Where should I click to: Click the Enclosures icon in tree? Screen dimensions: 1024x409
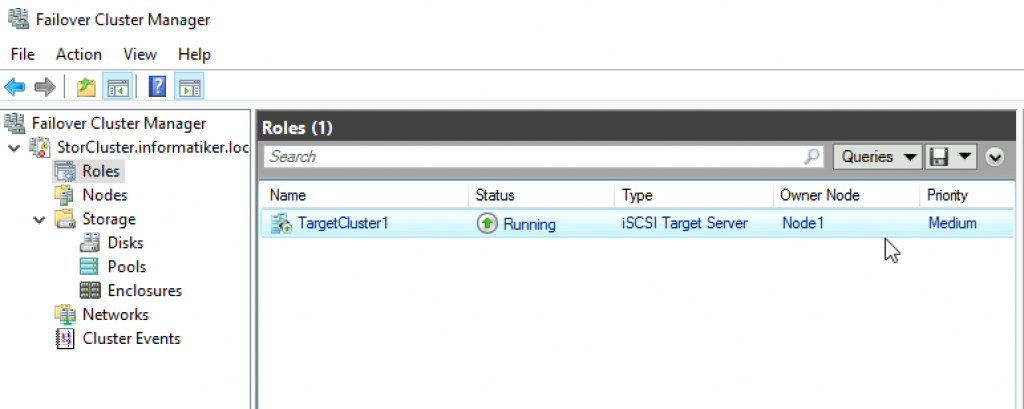coord(89,291)
